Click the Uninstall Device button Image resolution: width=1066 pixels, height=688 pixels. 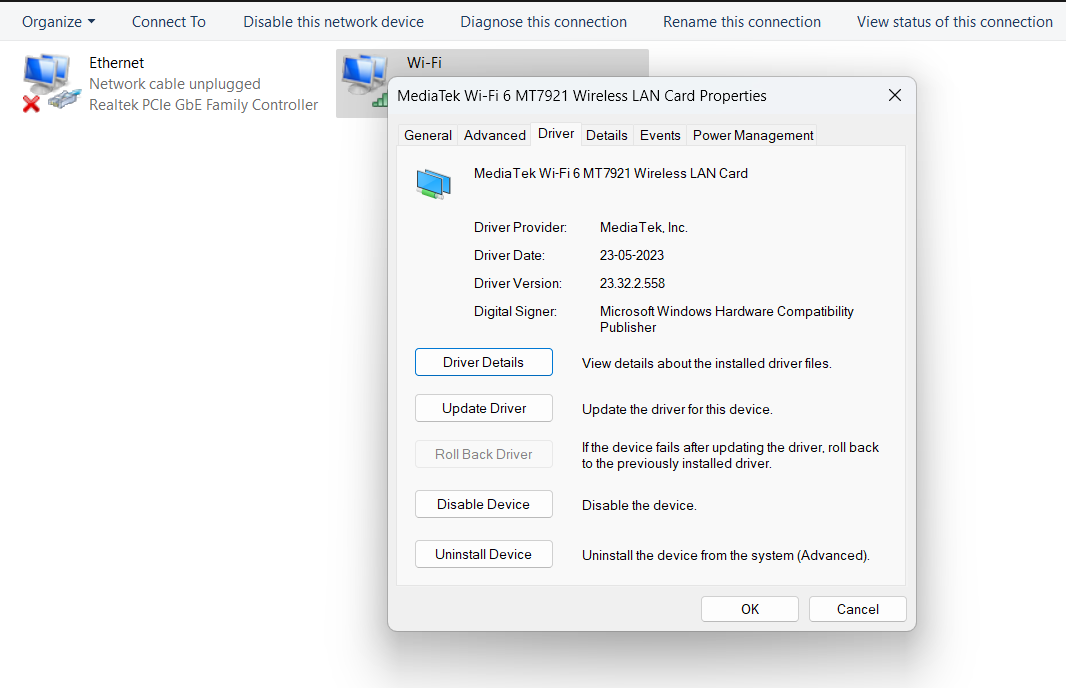pyautogui.click(x=483, y=554)
